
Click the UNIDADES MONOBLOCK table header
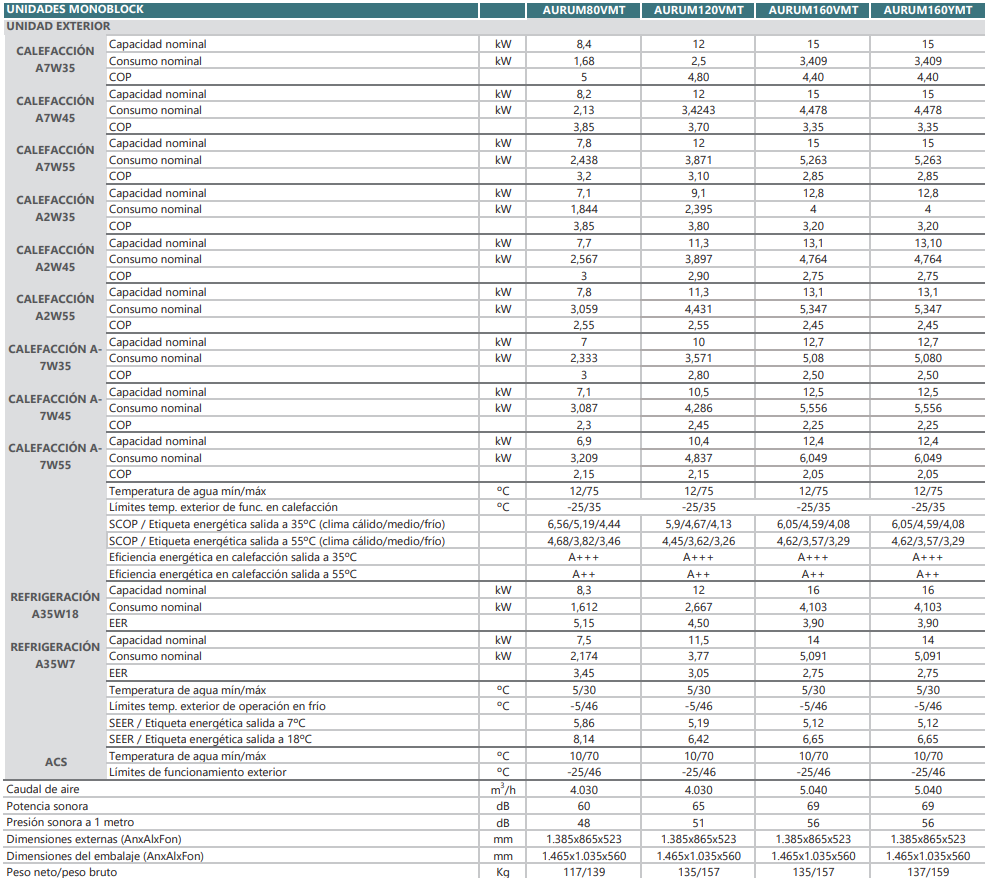[241, 9]
